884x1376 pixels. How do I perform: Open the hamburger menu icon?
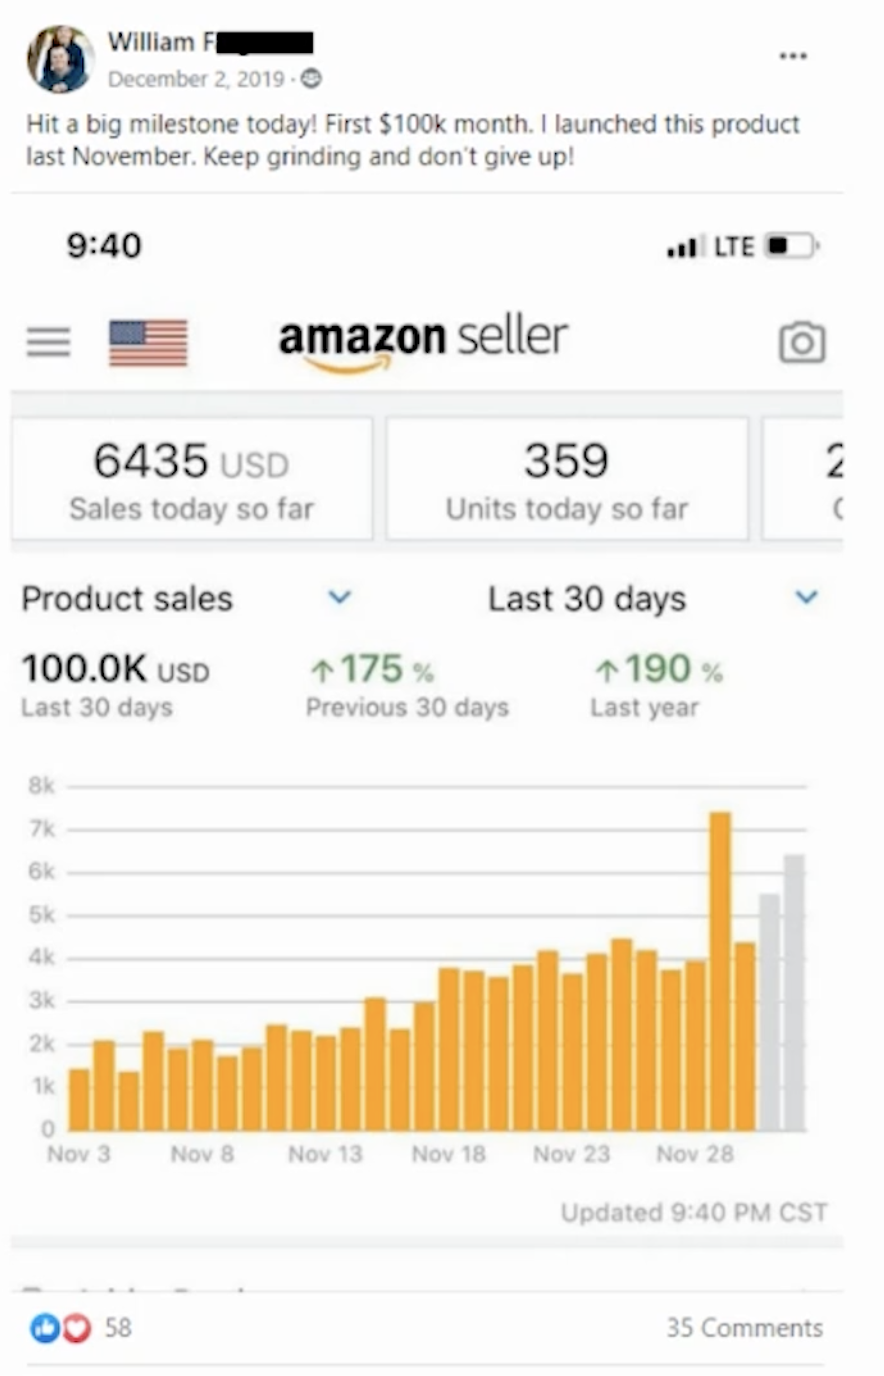coord(48,342)
